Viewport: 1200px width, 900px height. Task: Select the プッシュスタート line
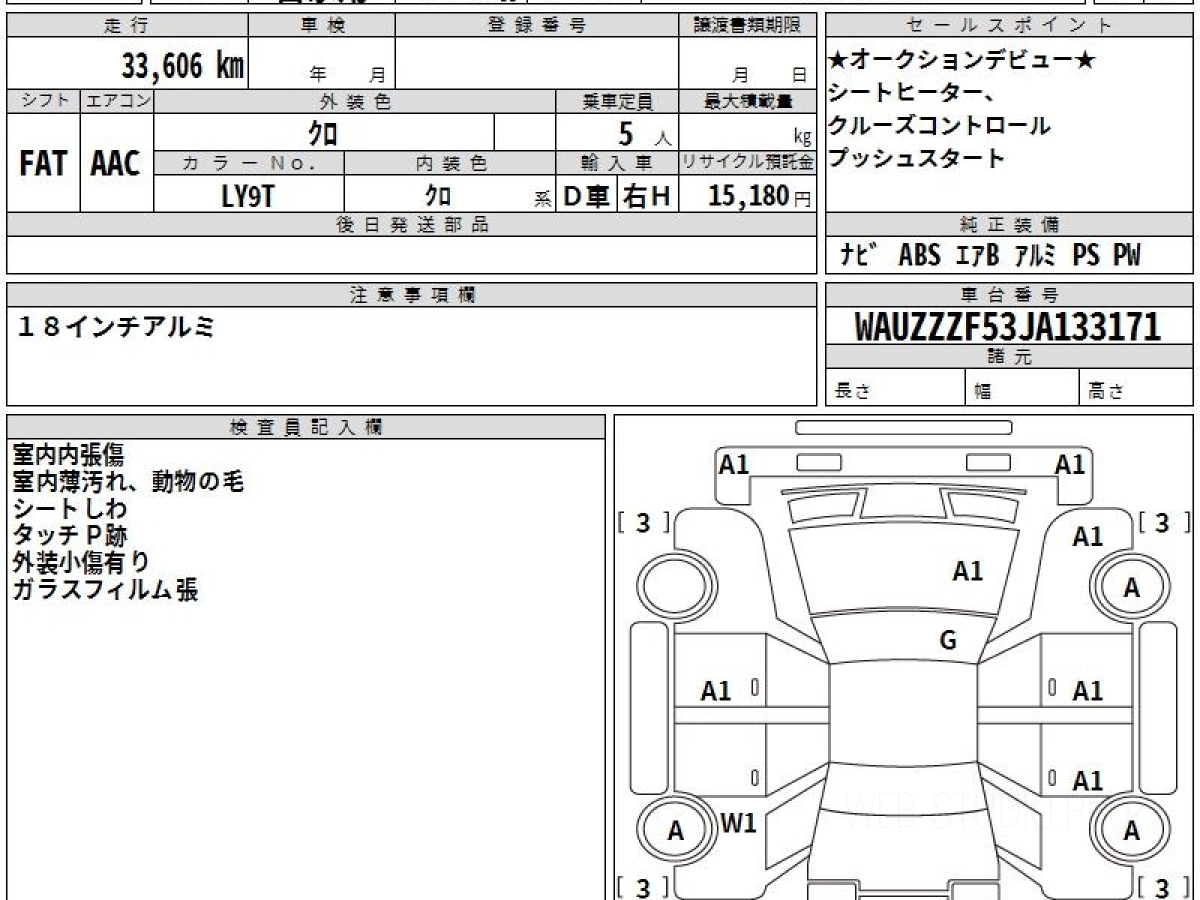[917, 158]
